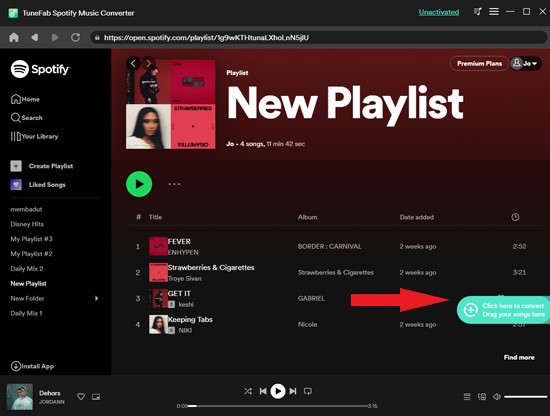
Task: Click the Spotify logo
Action: point(40,69)
